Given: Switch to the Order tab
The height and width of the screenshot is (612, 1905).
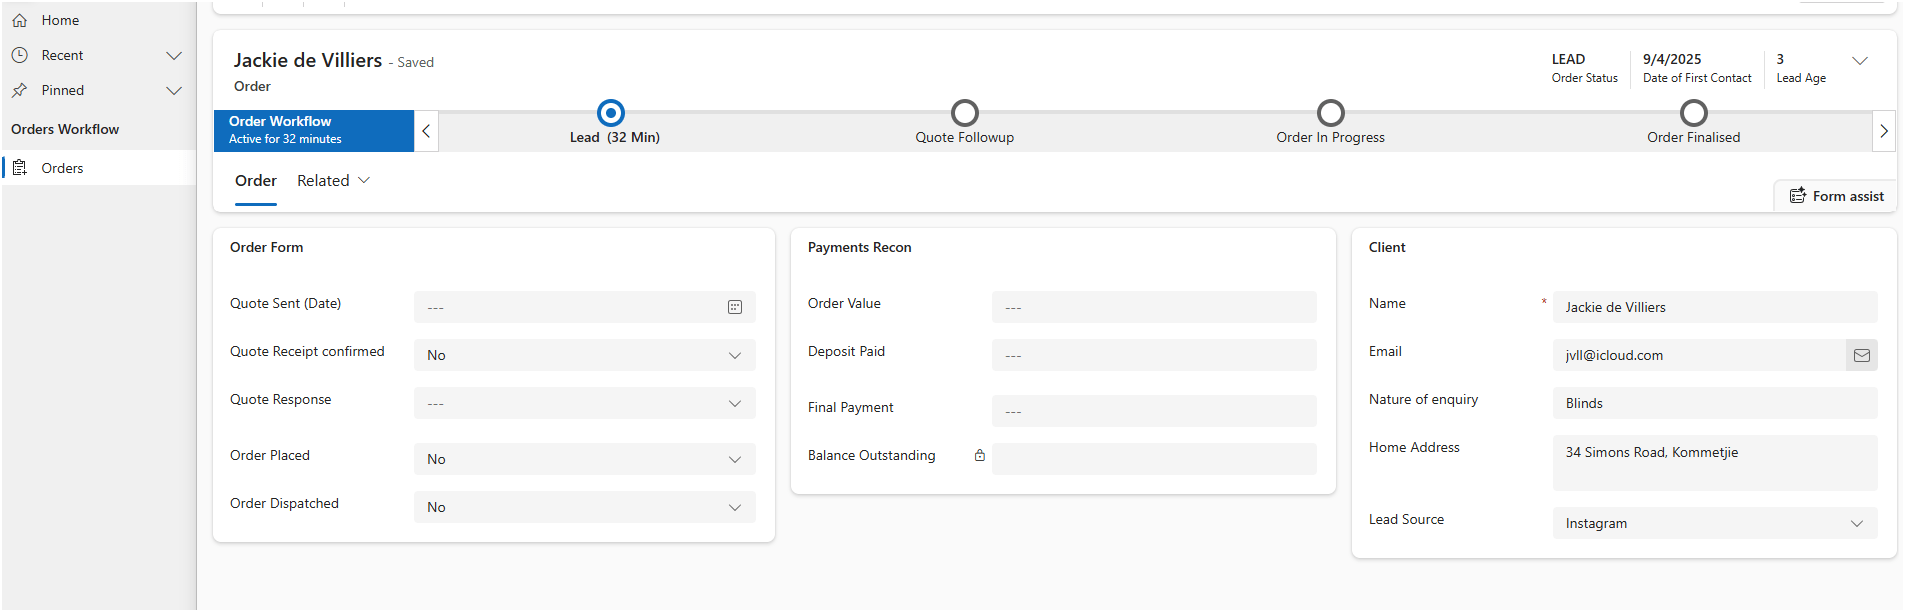Looking at the screenshot, I should (x=256, y=180).
